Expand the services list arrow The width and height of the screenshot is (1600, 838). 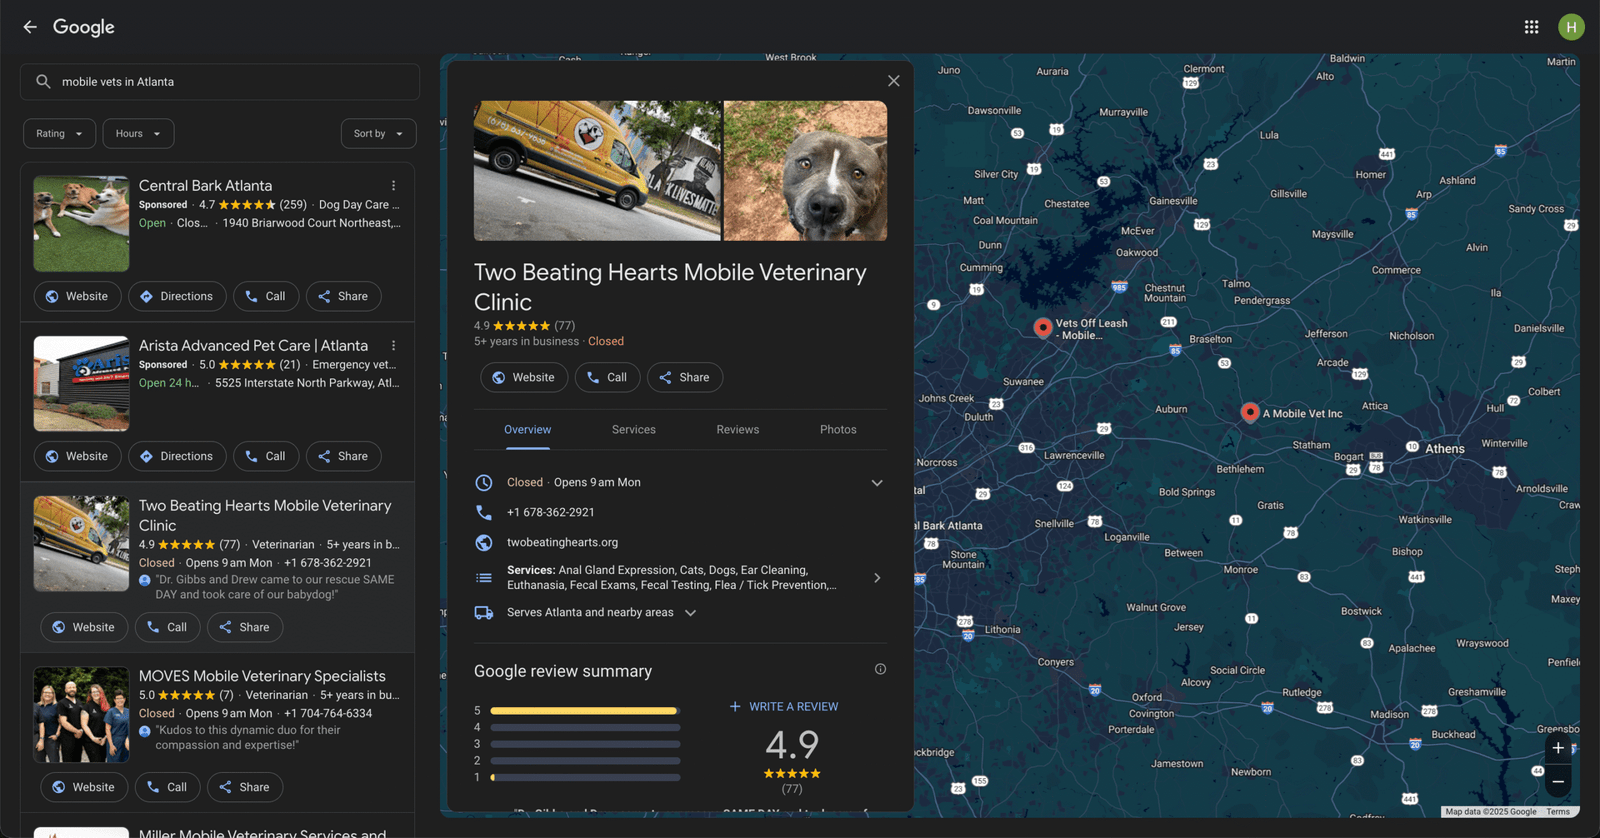877,578
